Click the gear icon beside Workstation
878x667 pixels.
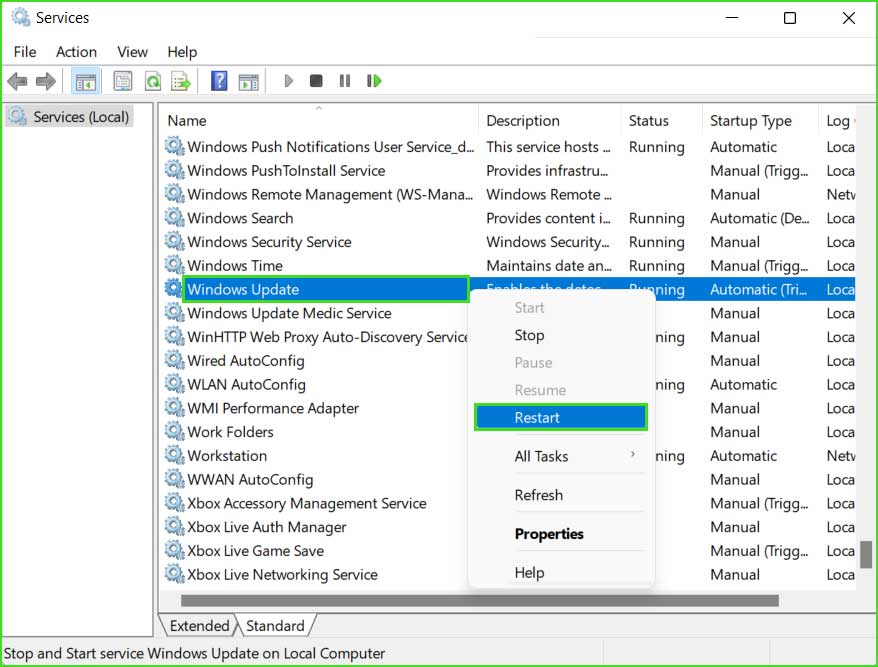click(x=174, y=455)
